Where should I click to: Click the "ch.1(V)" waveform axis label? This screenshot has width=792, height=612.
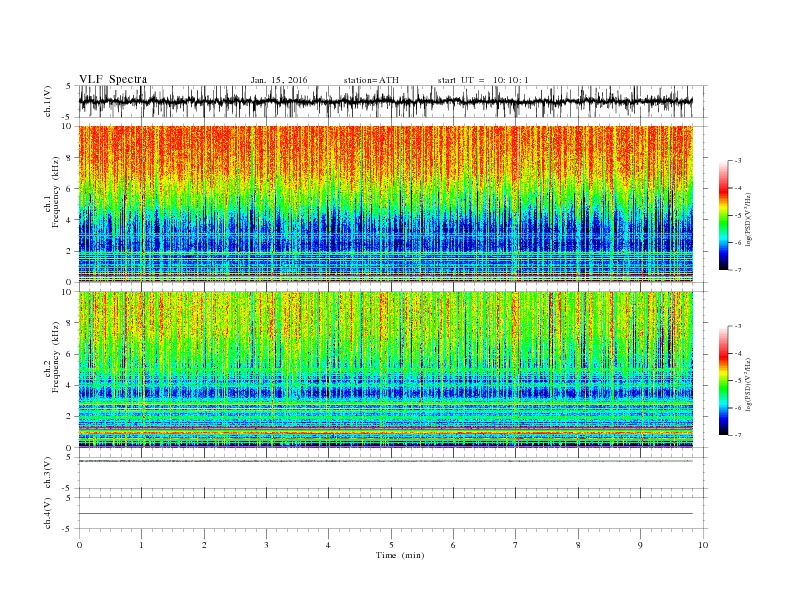48,101
